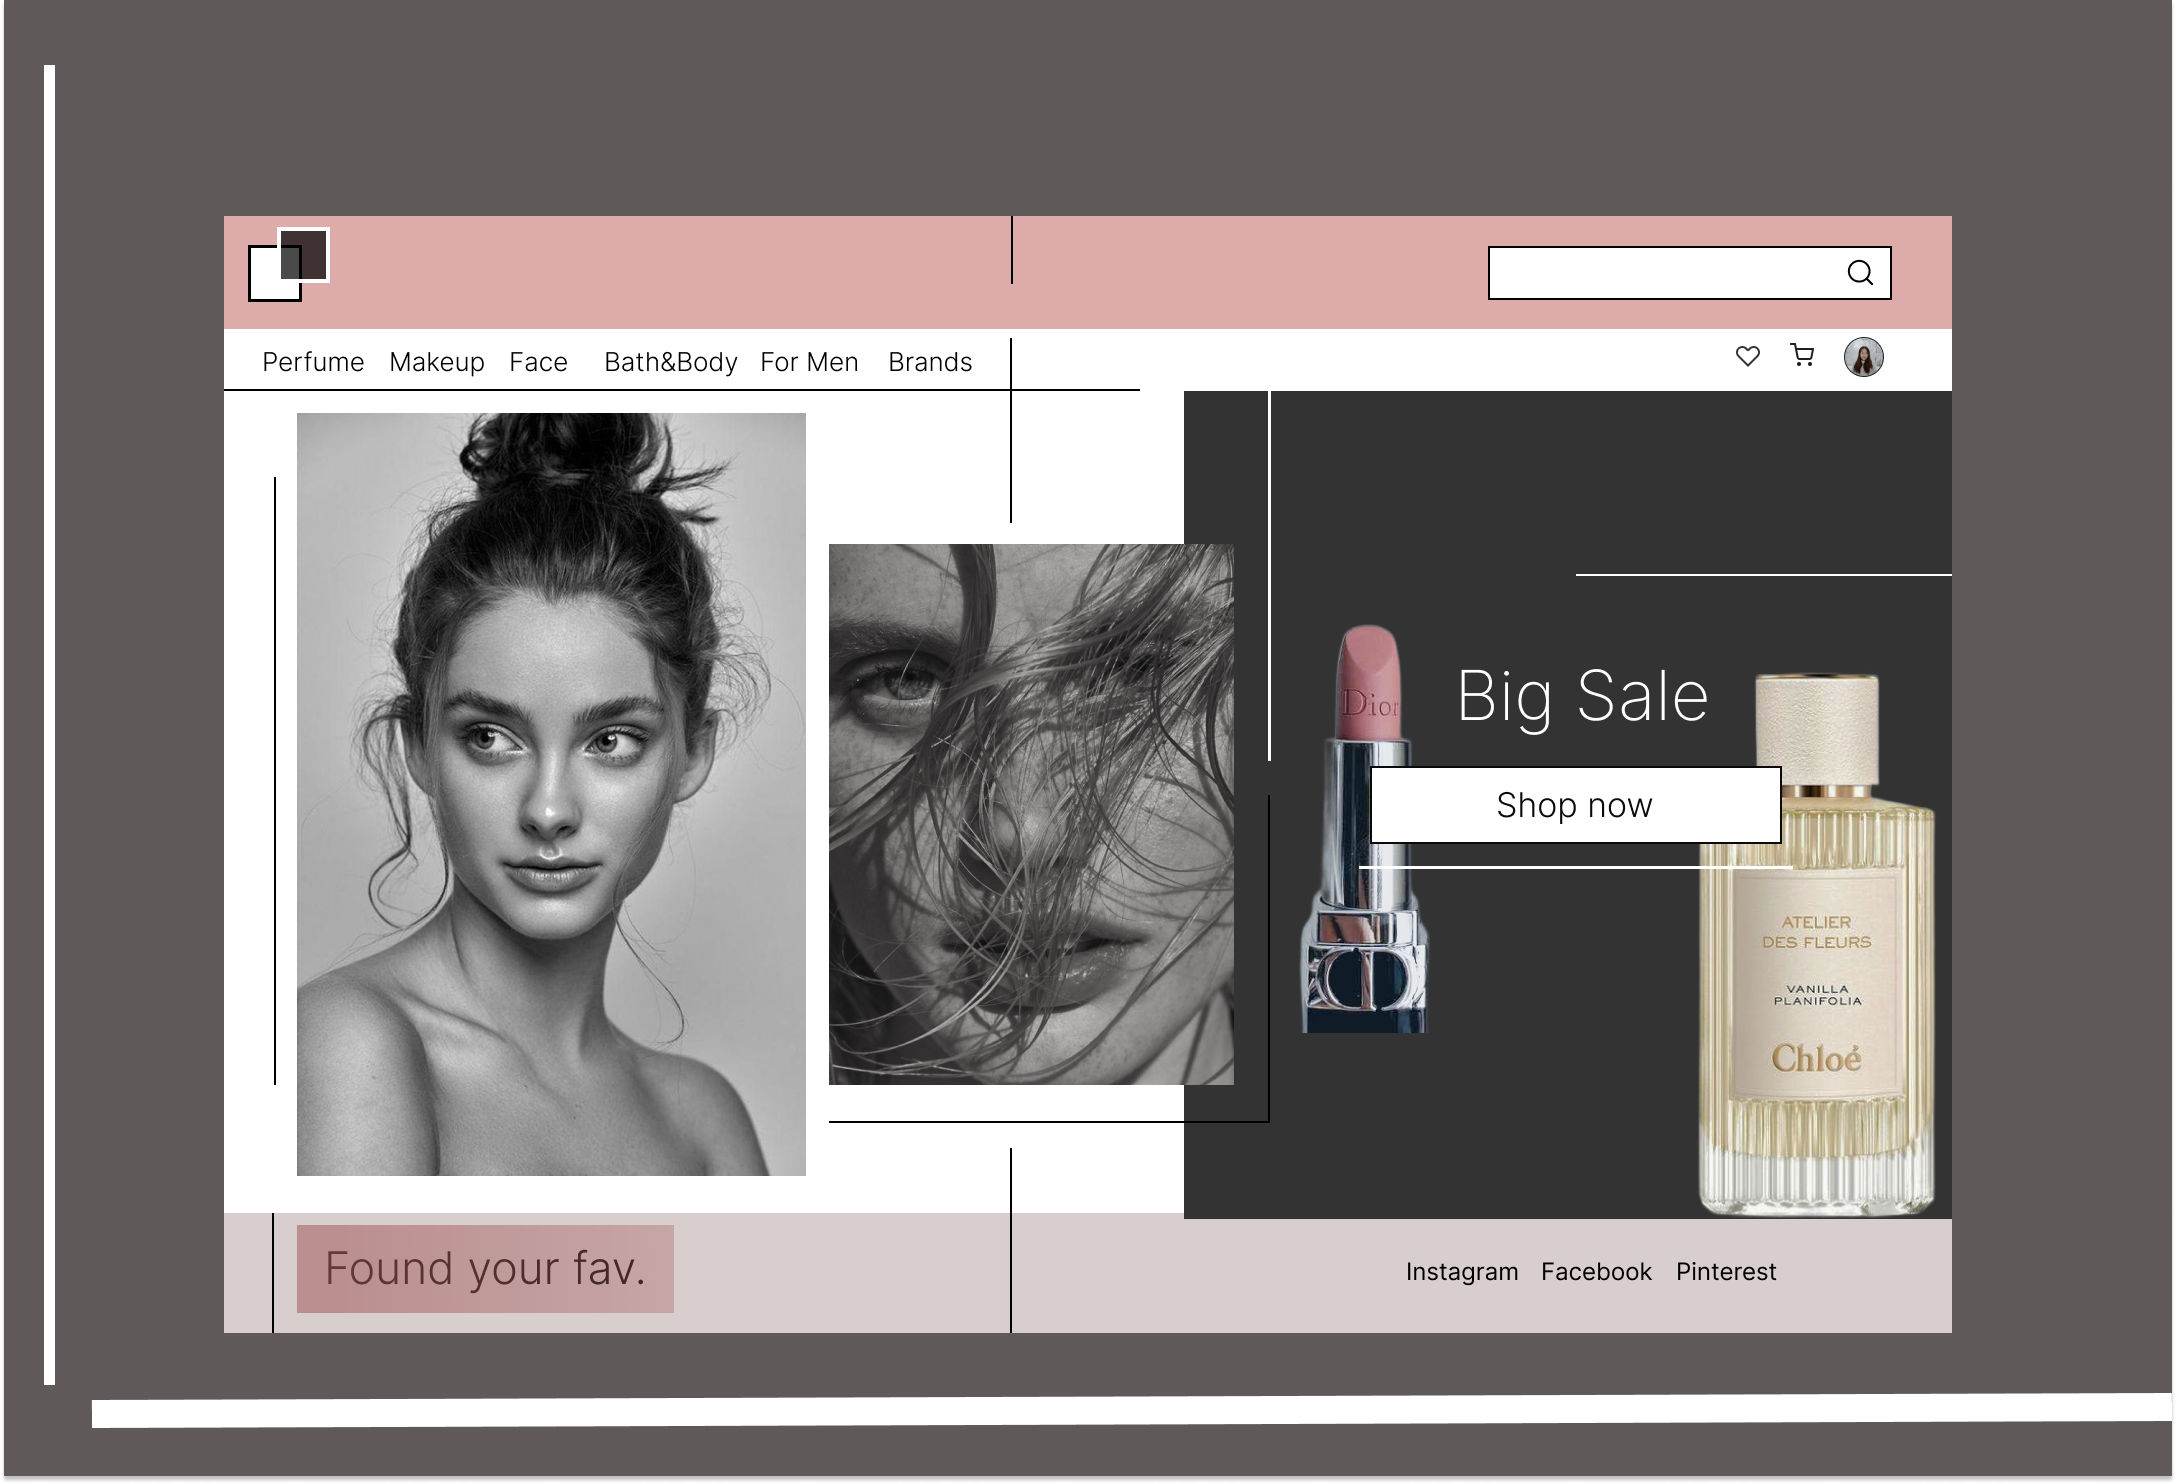This screenshot has height=1484, width=2176.
Task: Open the Facebook link
Action: [1596, 1272]
